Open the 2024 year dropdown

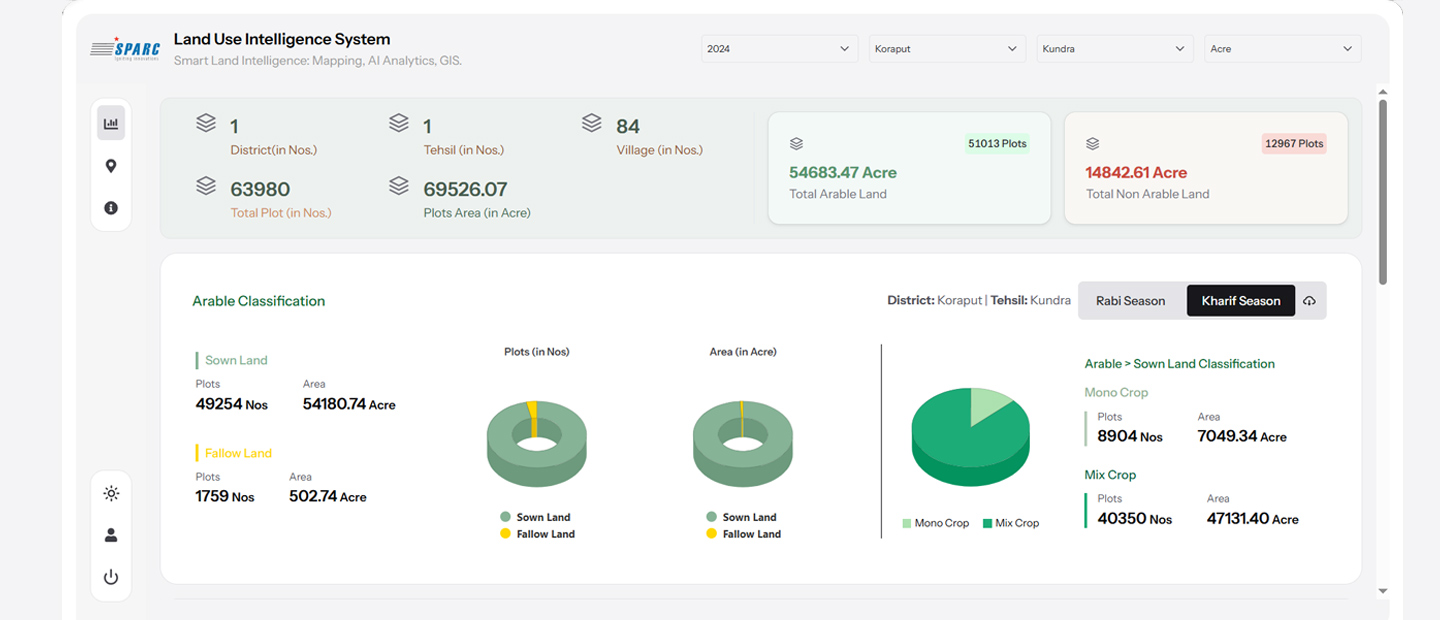[779, 49]
